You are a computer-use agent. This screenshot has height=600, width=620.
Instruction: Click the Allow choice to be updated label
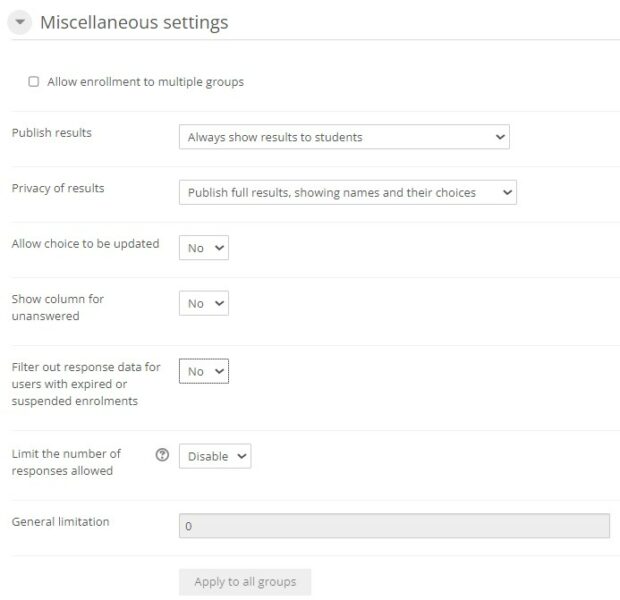pos(85,244)
